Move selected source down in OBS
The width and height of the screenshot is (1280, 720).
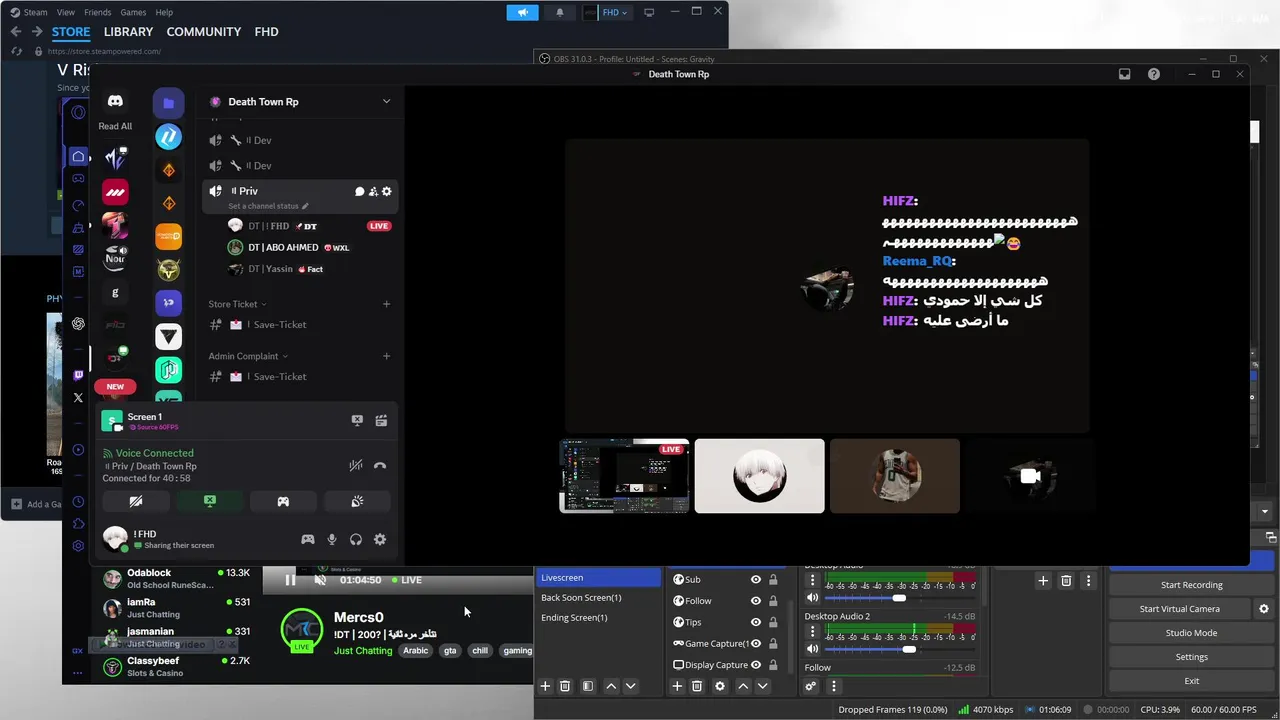click(x=763, y=686)
